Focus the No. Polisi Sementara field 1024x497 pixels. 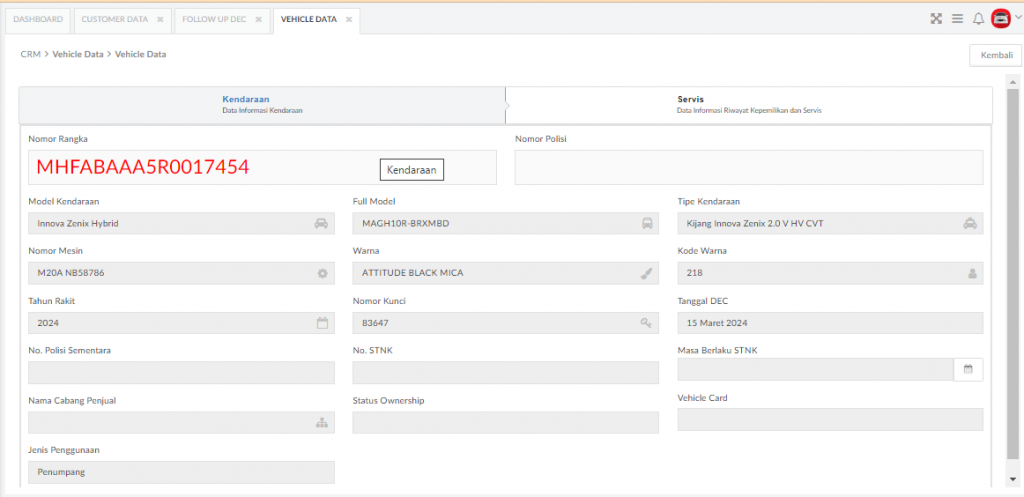pos(182,372)
